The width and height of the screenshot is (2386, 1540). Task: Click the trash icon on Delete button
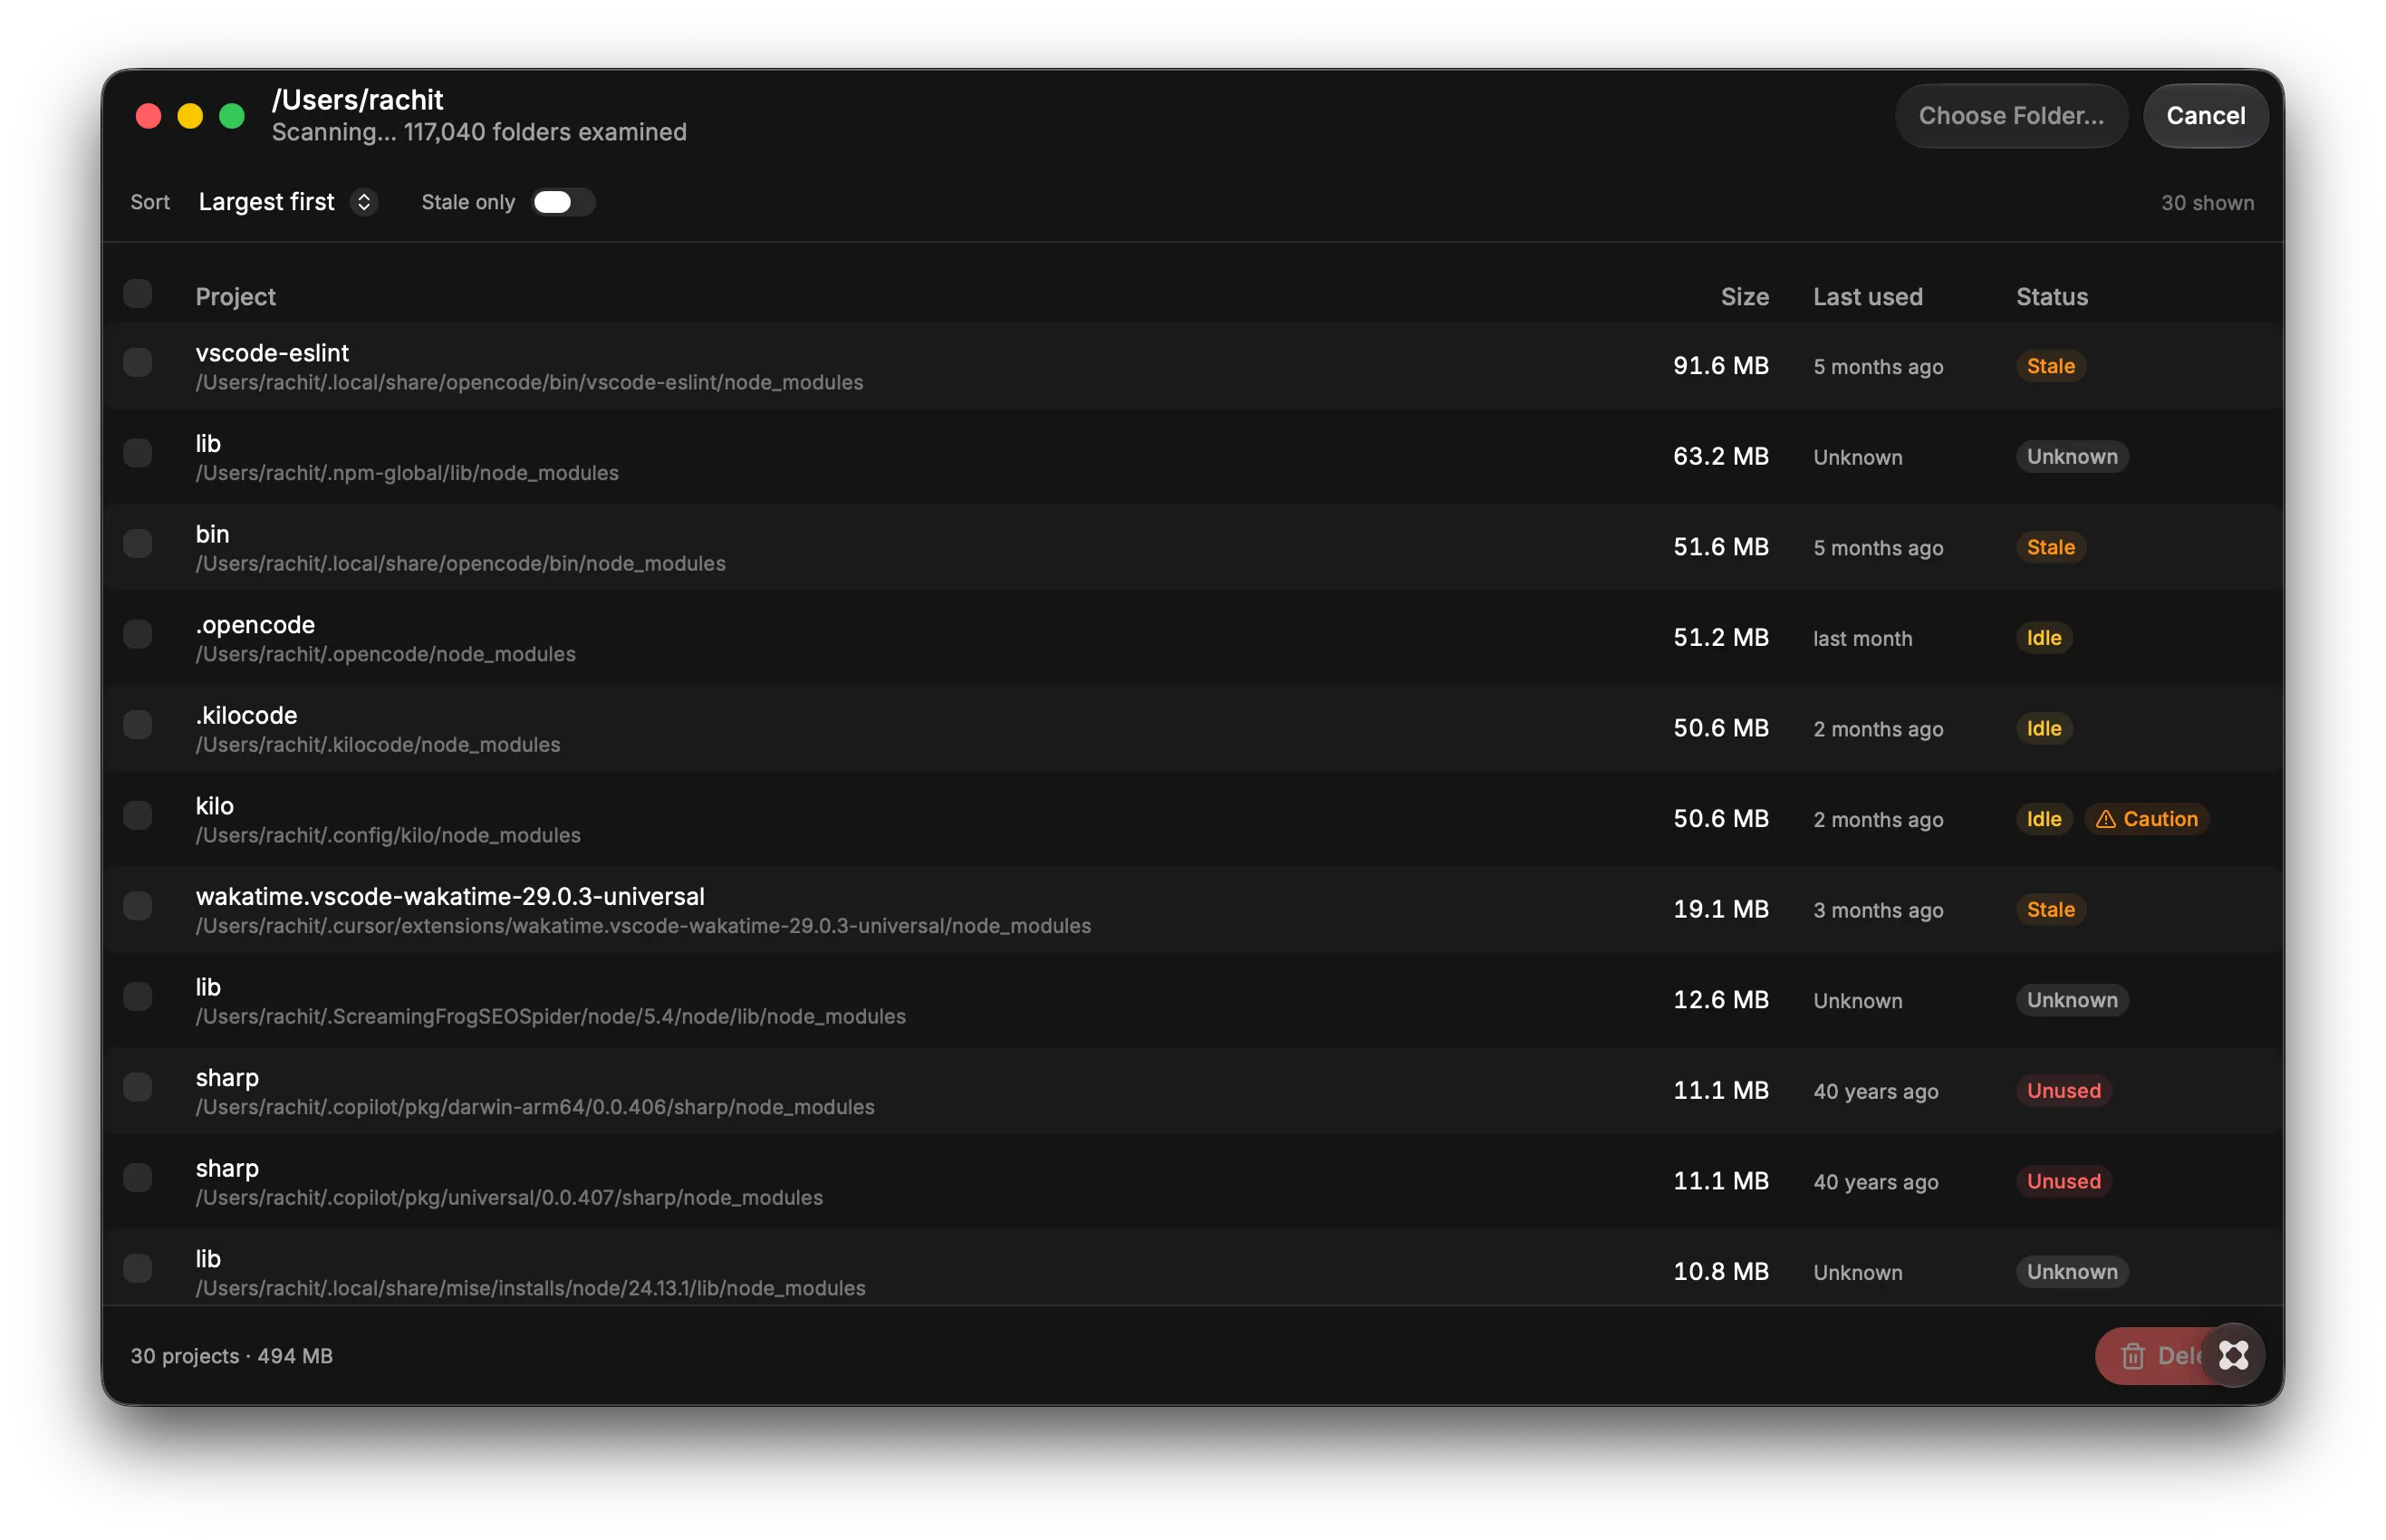2132,1356
